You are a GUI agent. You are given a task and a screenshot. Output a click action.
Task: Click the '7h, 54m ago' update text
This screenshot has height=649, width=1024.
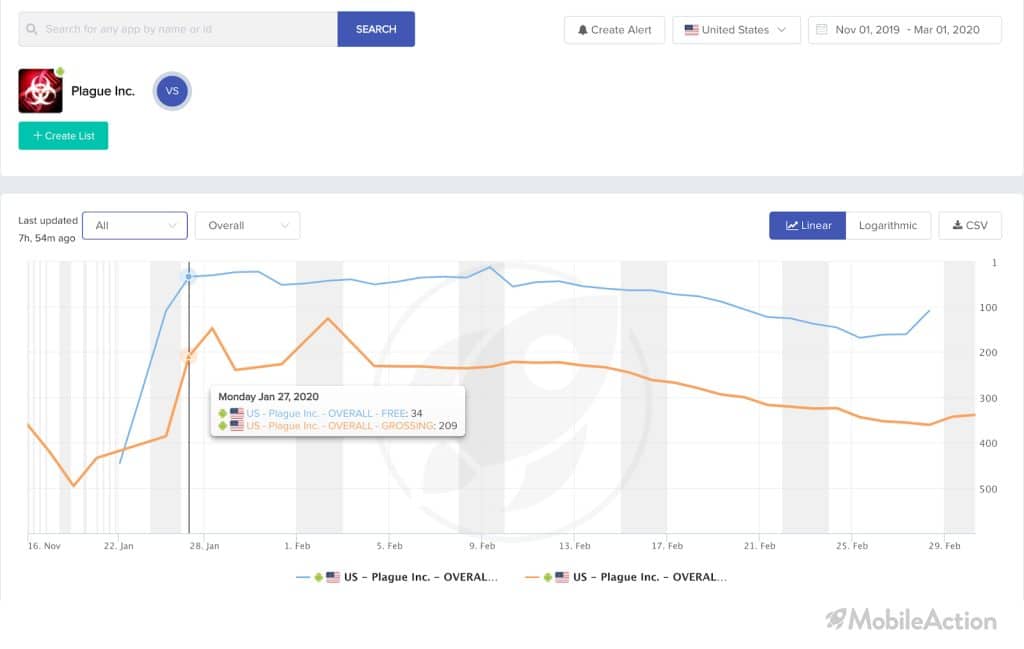tap(47, 238)
